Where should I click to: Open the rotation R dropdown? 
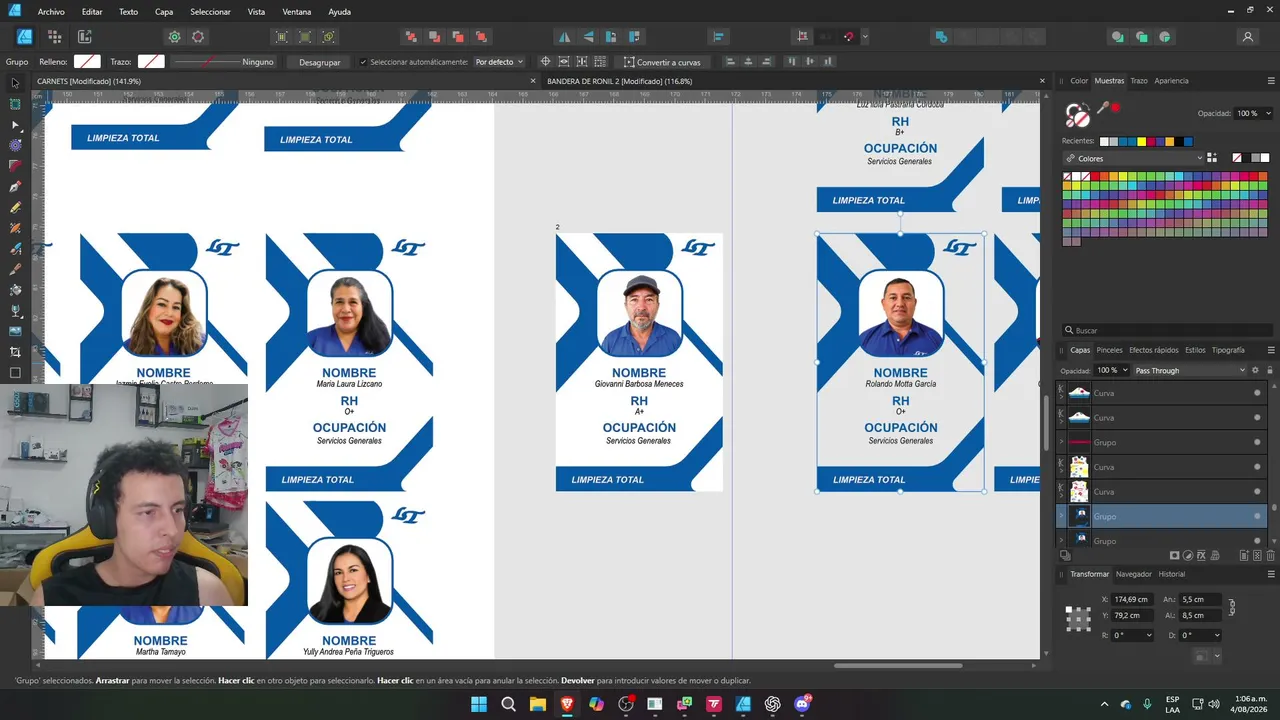point(1133,635)
